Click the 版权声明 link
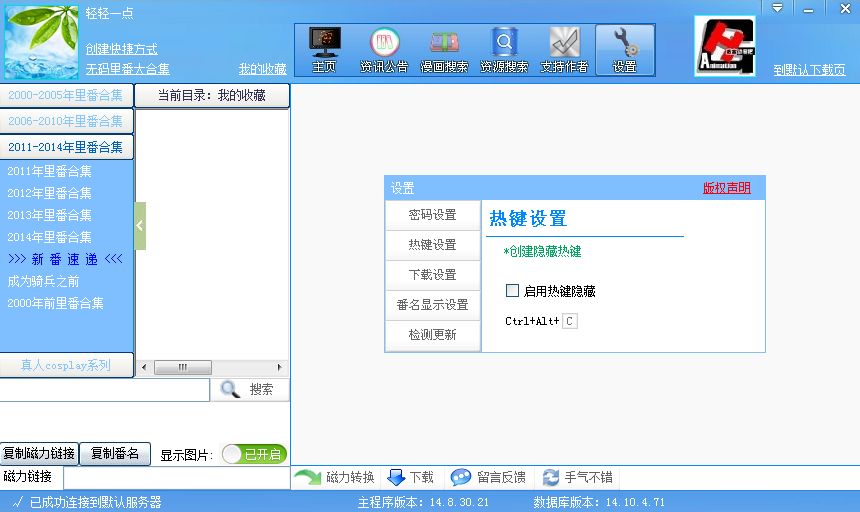860x512 pixels. click(726, 188)
